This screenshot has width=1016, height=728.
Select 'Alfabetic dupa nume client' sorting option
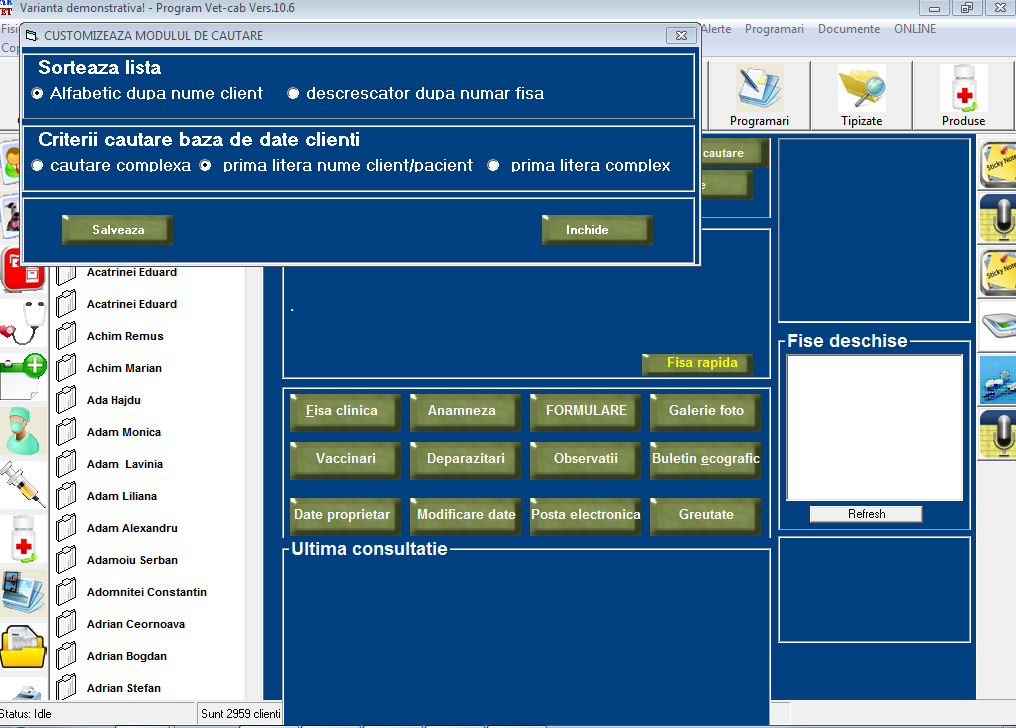38,94
